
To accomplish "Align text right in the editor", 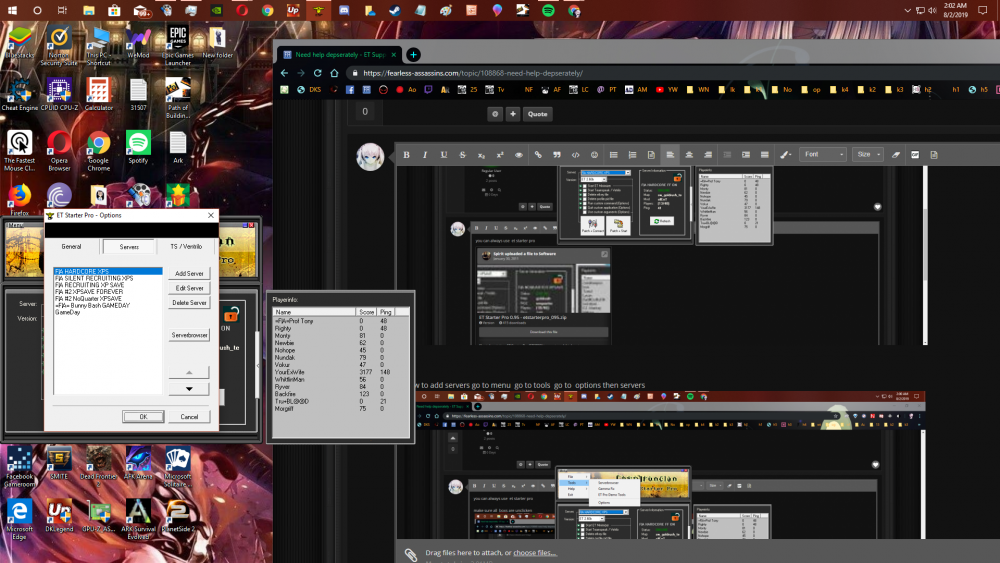I will 708,155.
